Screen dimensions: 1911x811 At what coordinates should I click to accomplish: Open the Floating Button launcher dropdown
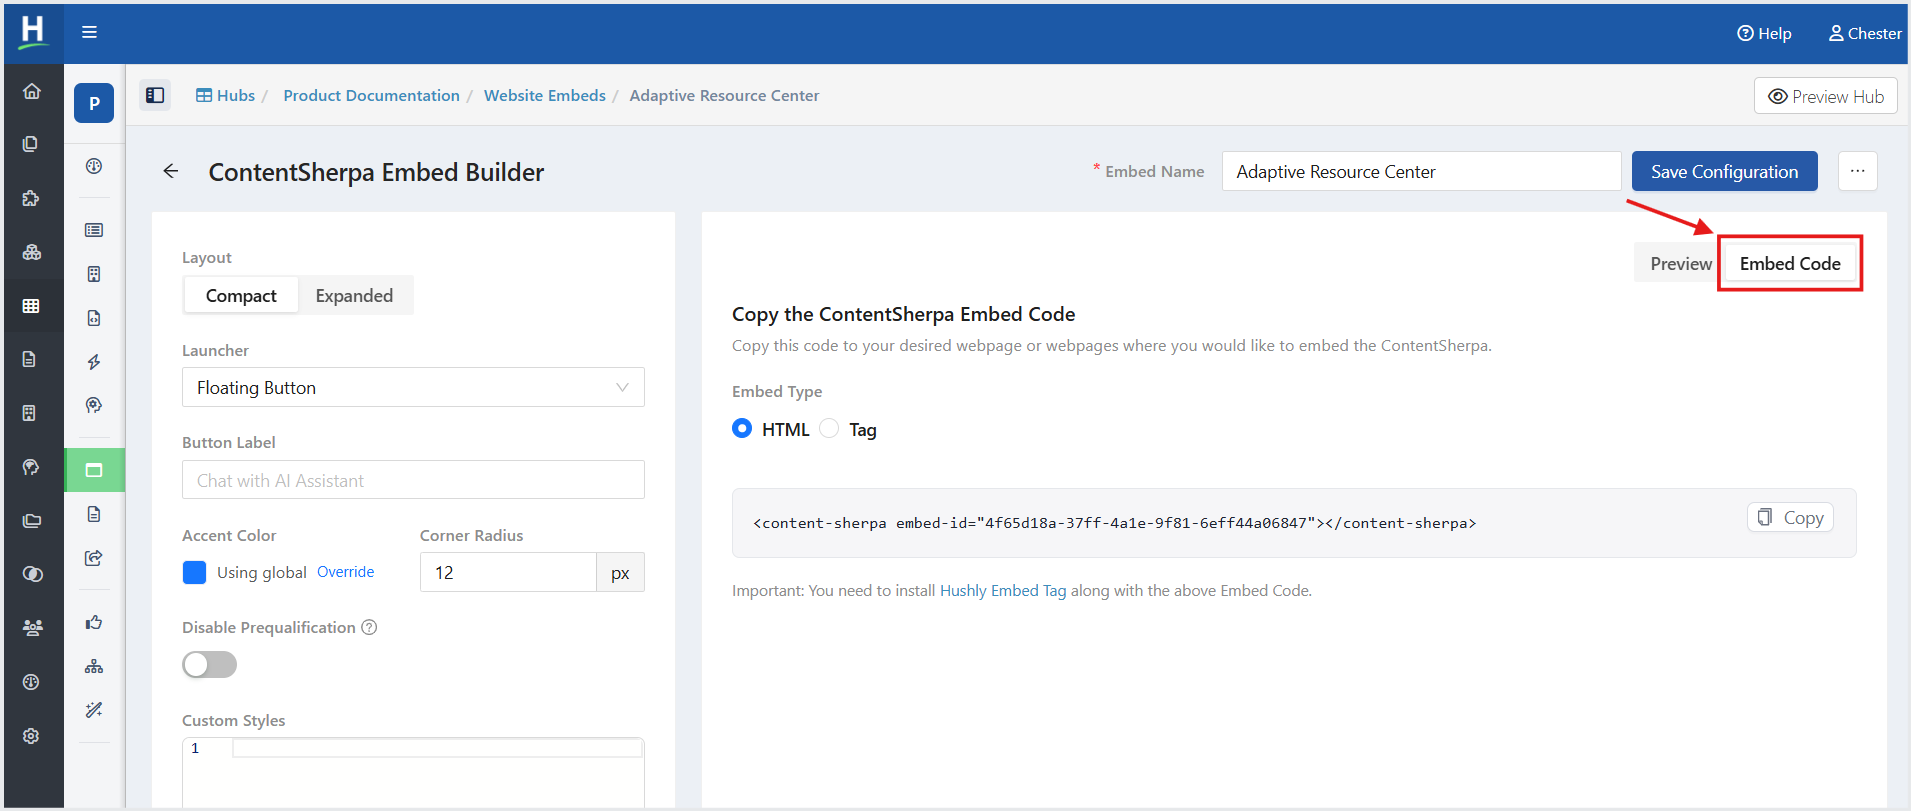(413, 387)
